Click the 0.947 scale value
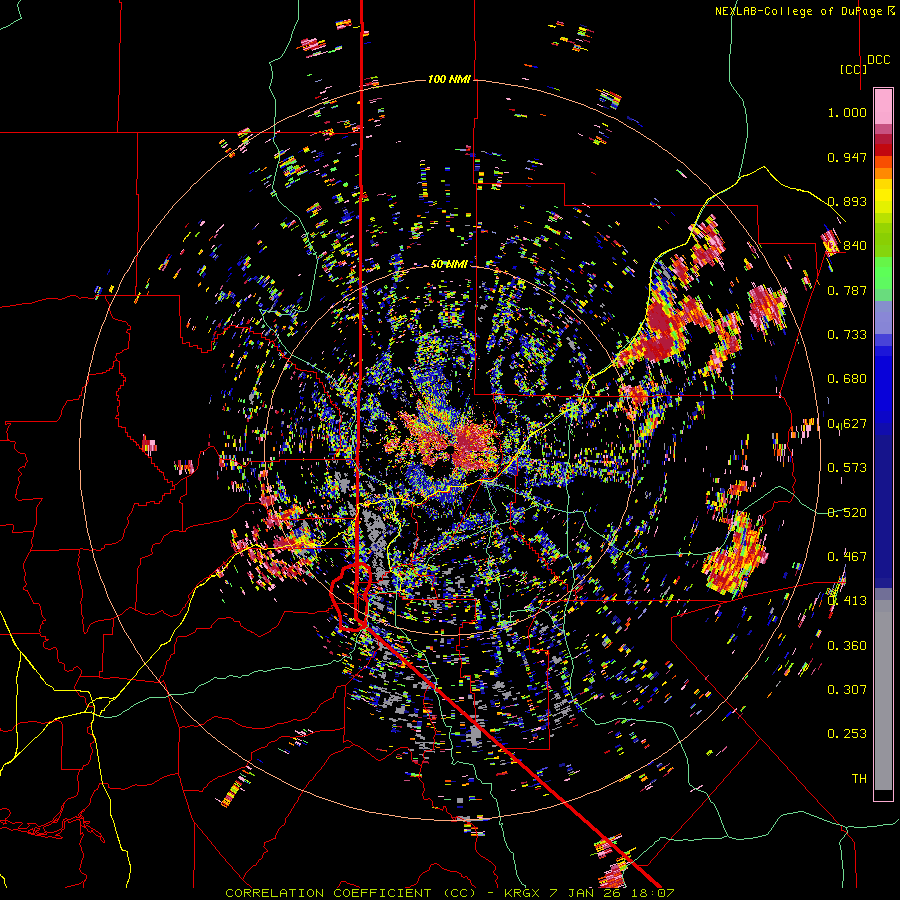Viewport: 900px width, 900px height. tap(847, 157)
